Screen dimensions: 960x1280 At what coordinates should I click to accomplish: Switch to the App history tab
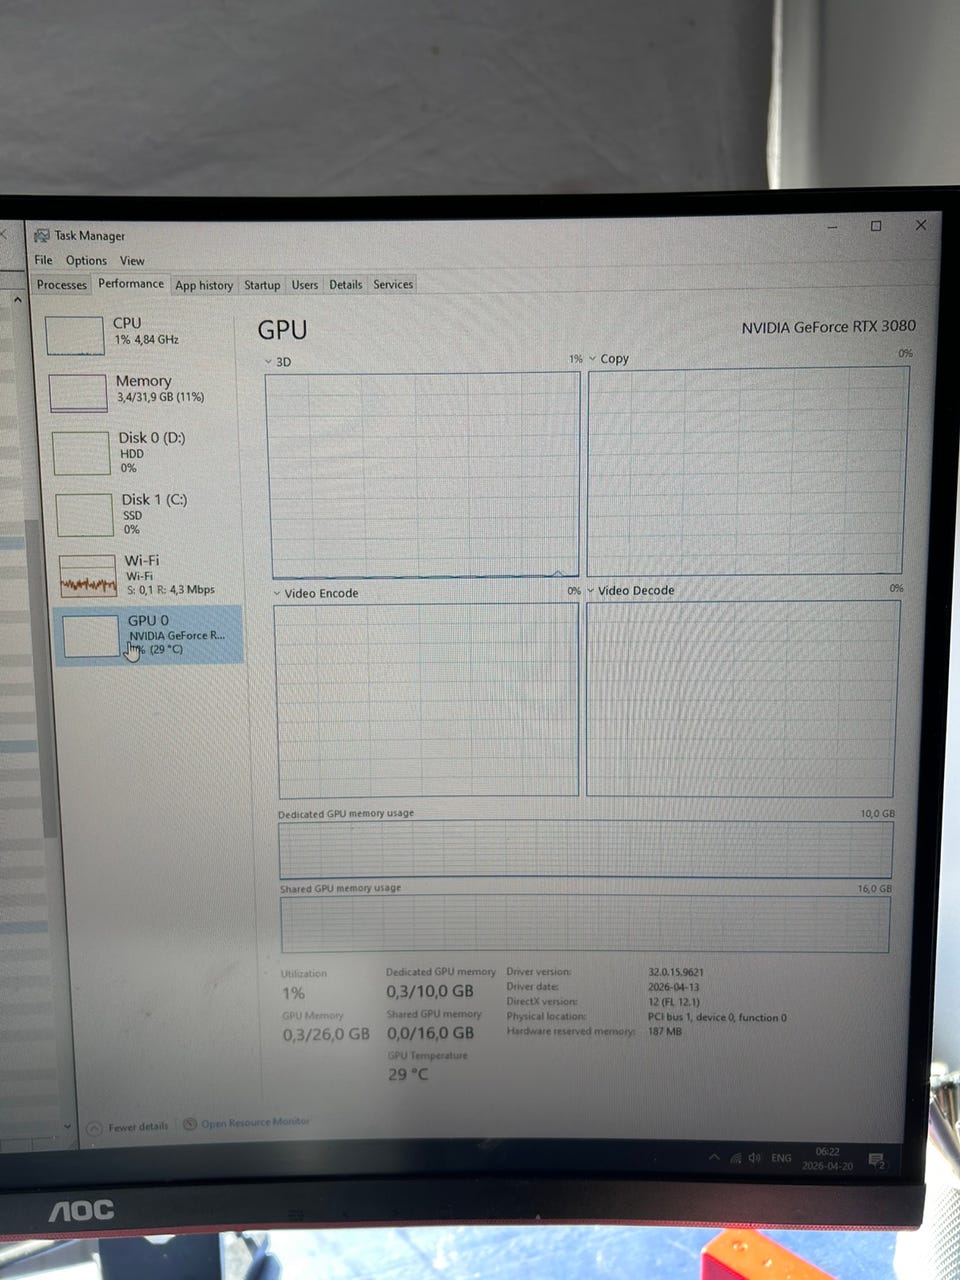[x=204, y=285]
